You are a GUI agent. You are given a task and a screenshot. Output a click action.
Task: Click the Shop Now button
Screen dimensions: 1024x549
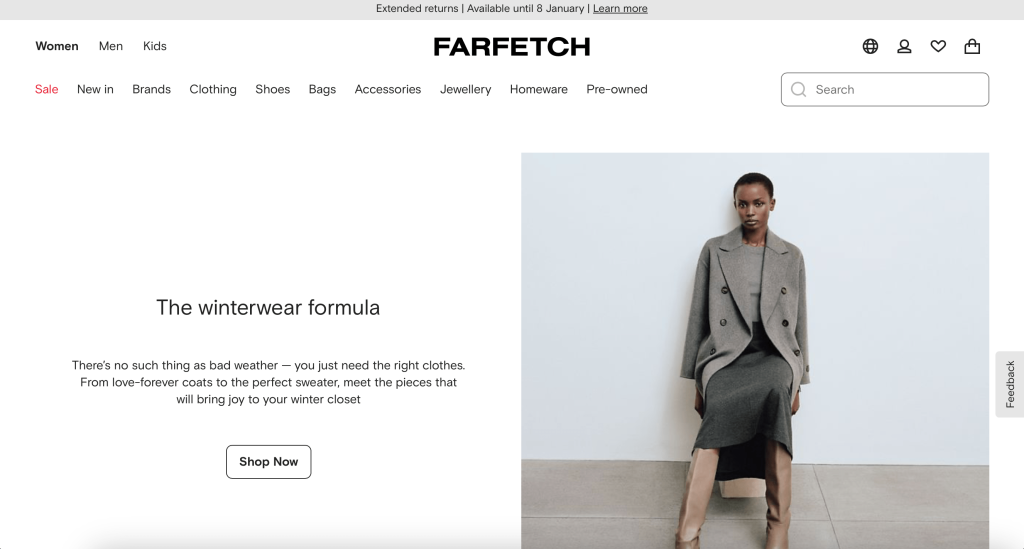pos(268,462)
